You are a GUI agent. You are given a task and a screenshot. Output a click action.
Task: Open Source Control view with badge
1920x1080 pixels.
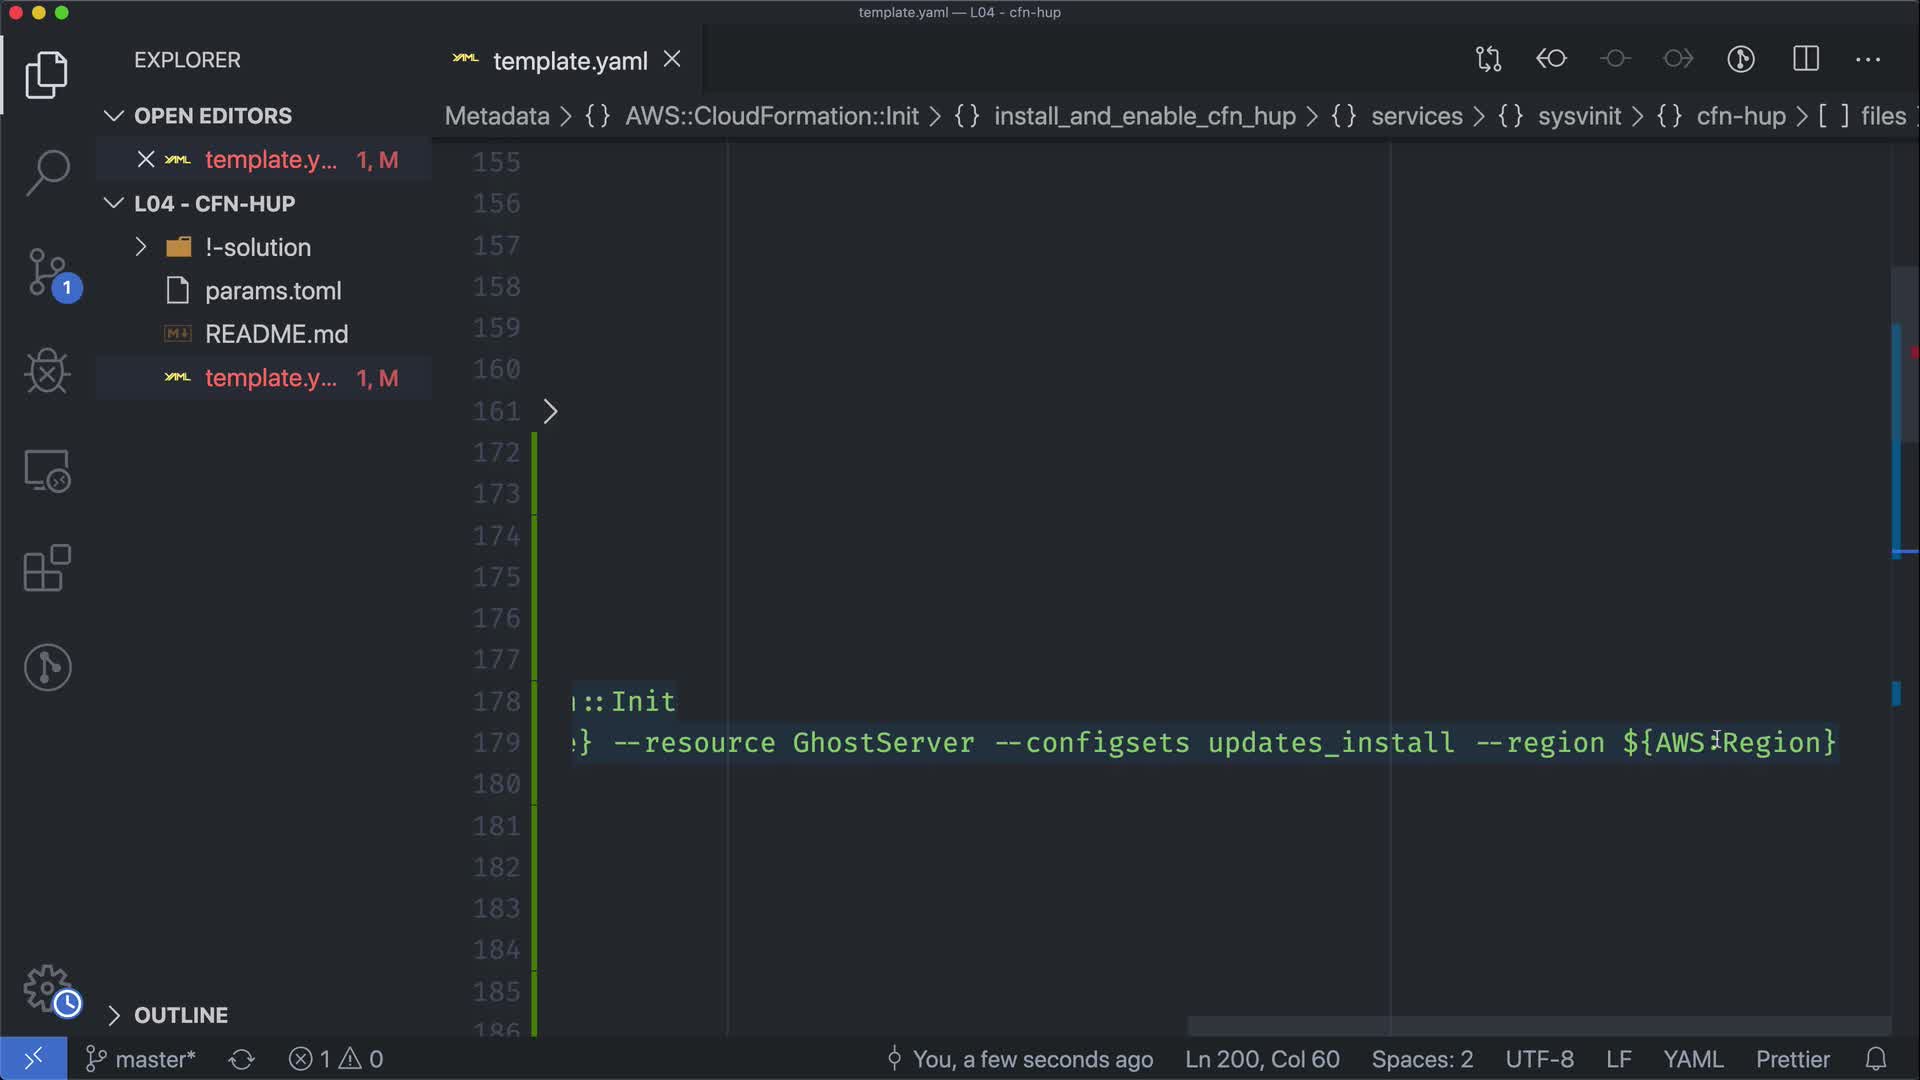[x=47, y=272]
